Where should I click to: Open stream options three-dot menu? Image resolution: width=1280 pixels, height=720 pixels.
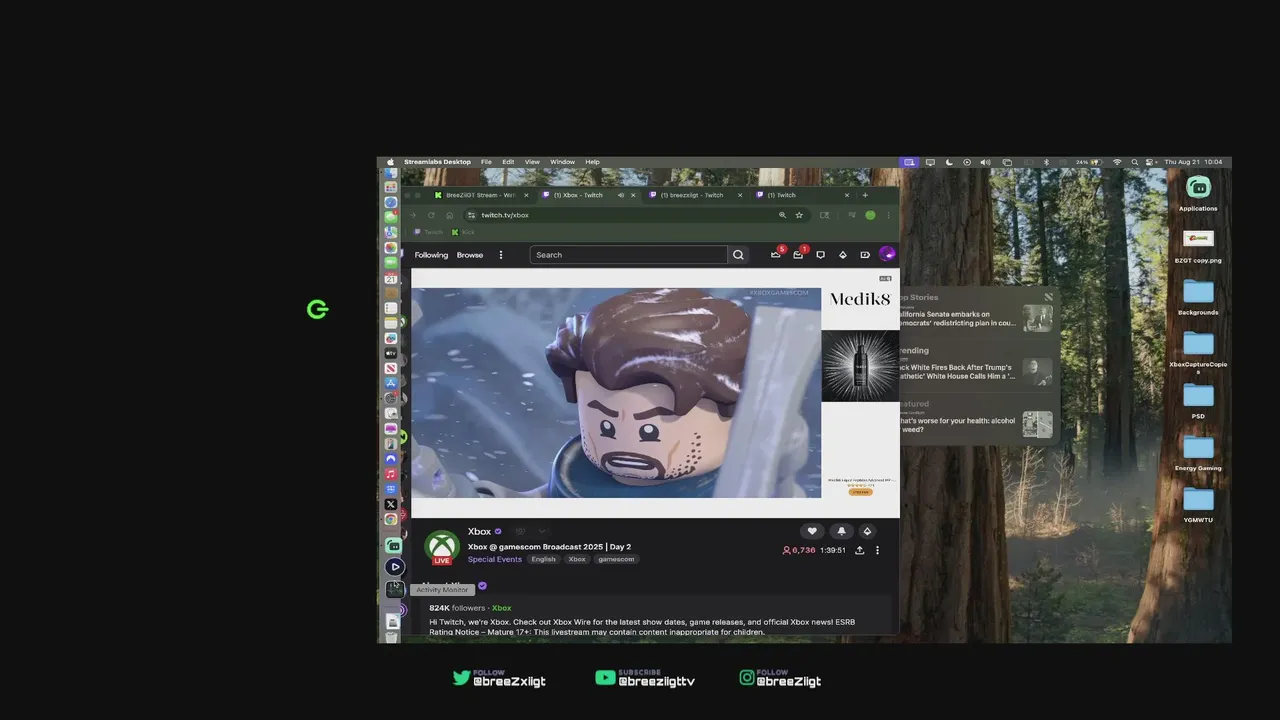877,550
